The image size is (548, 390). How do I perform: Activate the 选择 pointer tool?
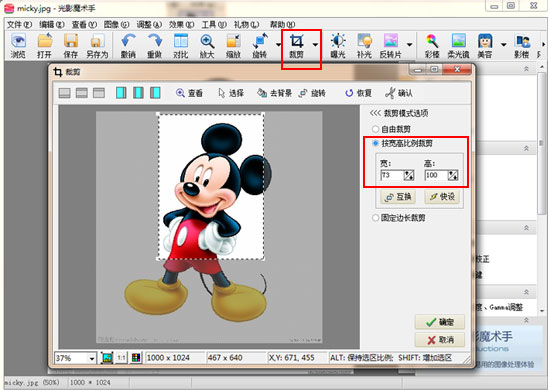231,93
